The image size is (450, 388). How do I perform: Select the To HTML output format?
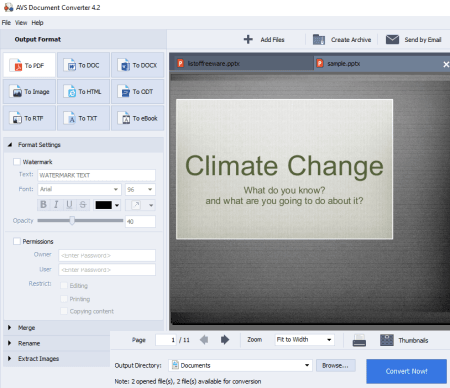83,91
